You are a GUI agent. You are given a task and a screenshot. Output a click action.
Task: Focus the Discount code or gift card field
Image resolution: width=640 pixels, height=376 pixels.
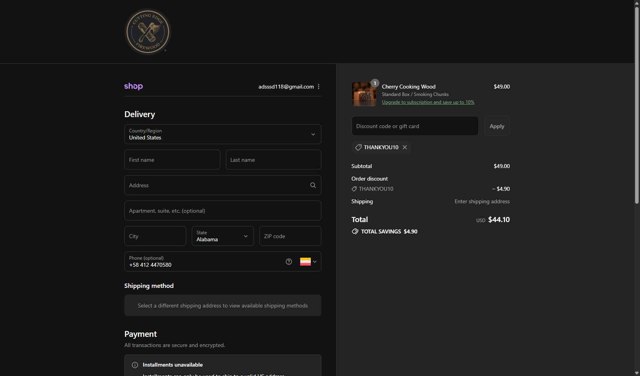(x=415, y=126)
